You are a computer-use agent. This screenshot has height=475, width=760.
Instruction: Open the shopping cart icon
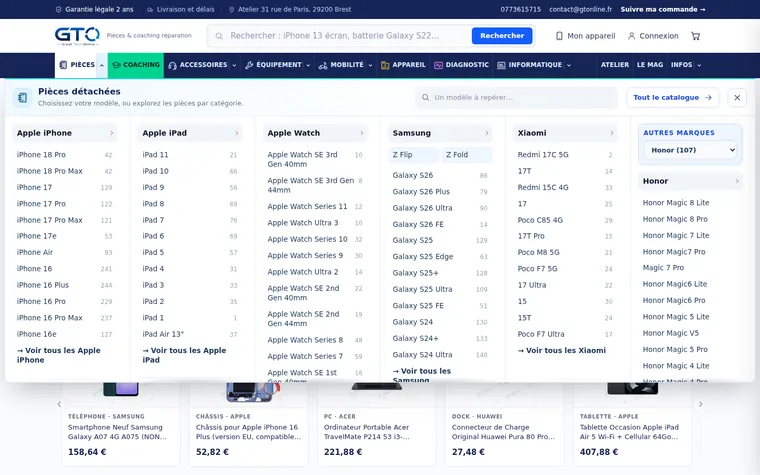(x=696, y=36)
